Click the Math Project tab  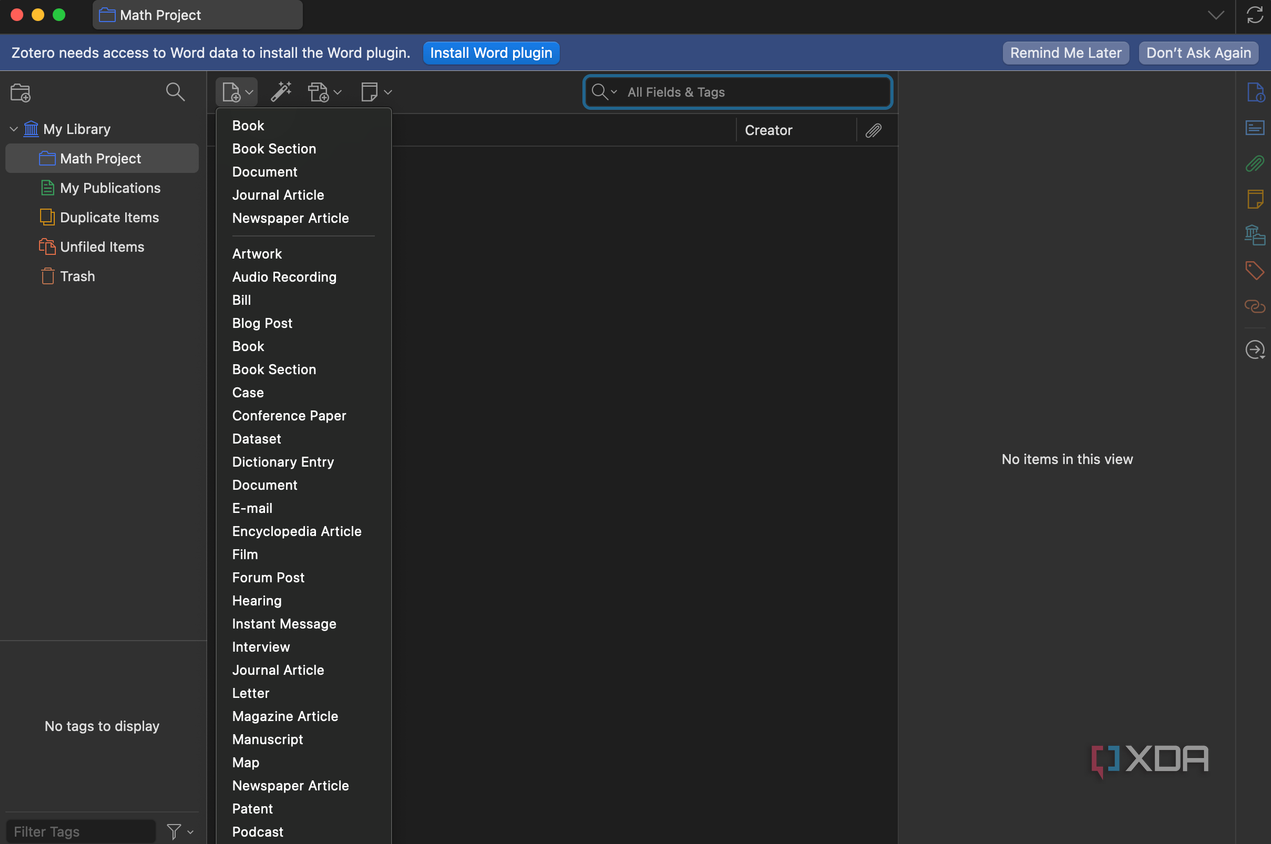[x=198, y=15]
